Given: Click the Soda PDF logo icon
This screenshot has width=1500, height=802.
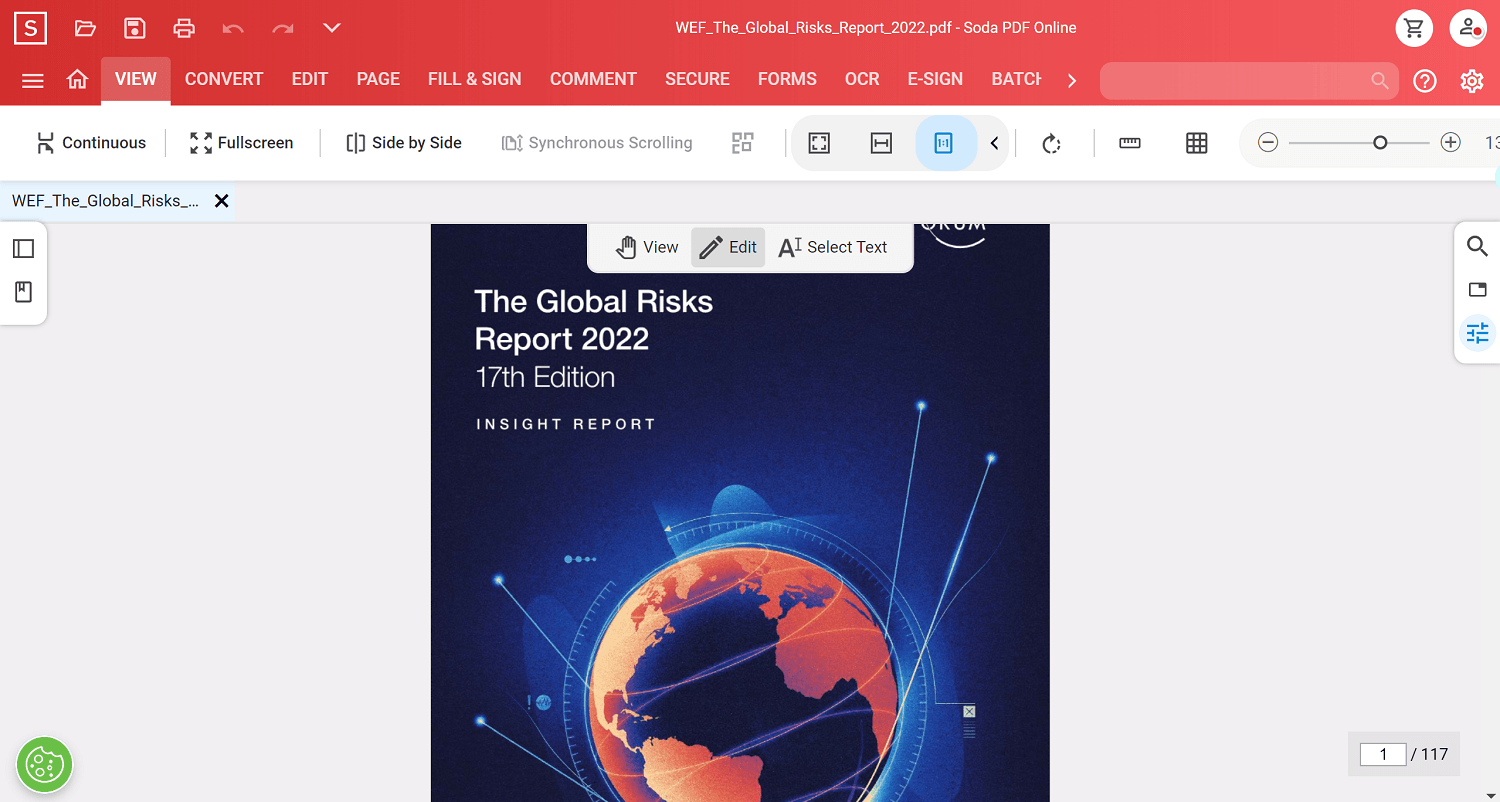Looking at the screenshot, I should tap(30, 28).
